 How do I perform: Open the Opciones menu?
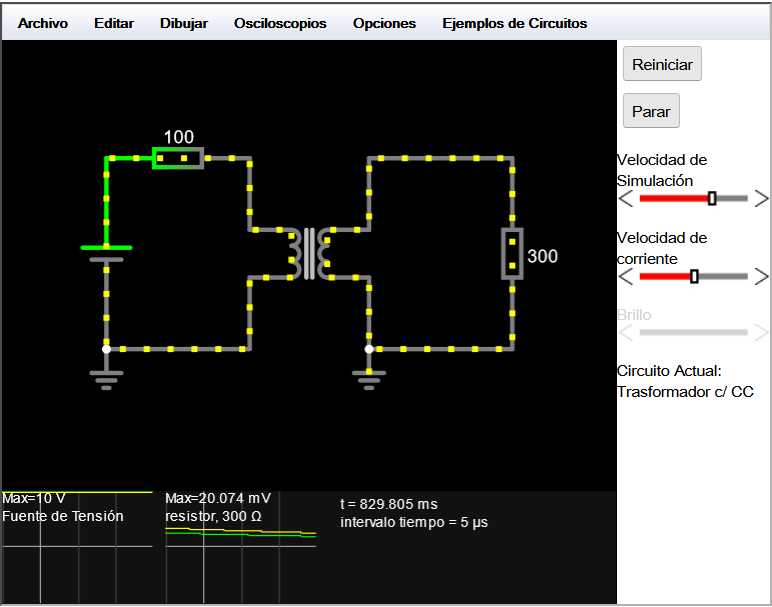[x=384, y=23]
